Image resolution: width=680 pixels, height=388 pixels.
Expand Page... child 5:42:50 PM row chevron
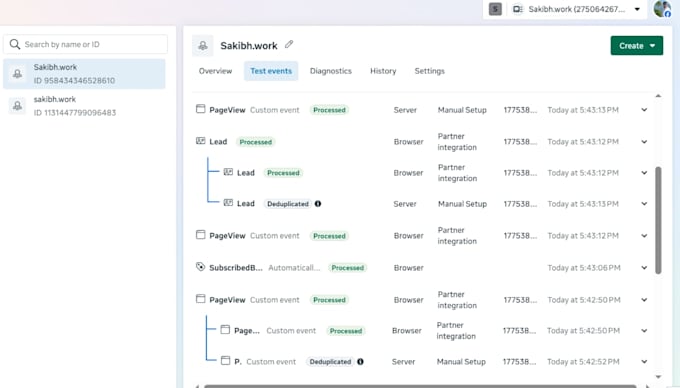point(644,331)
